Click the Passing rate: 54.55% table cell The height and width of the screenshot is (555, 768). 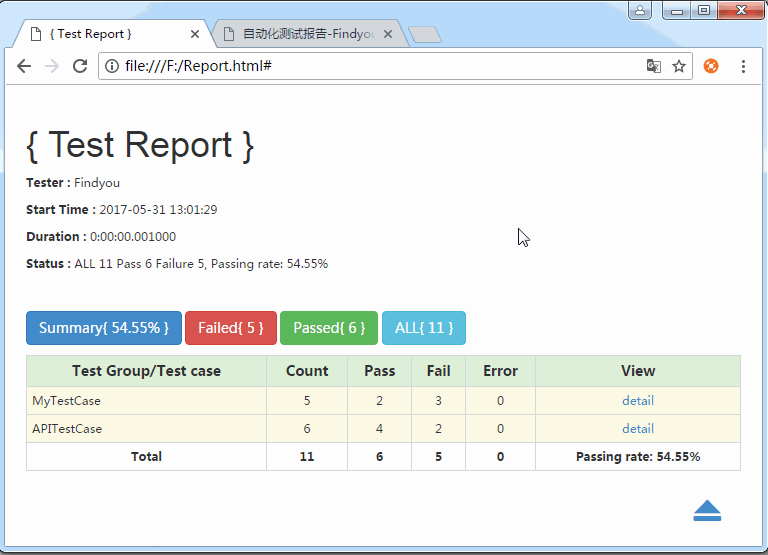638,457
